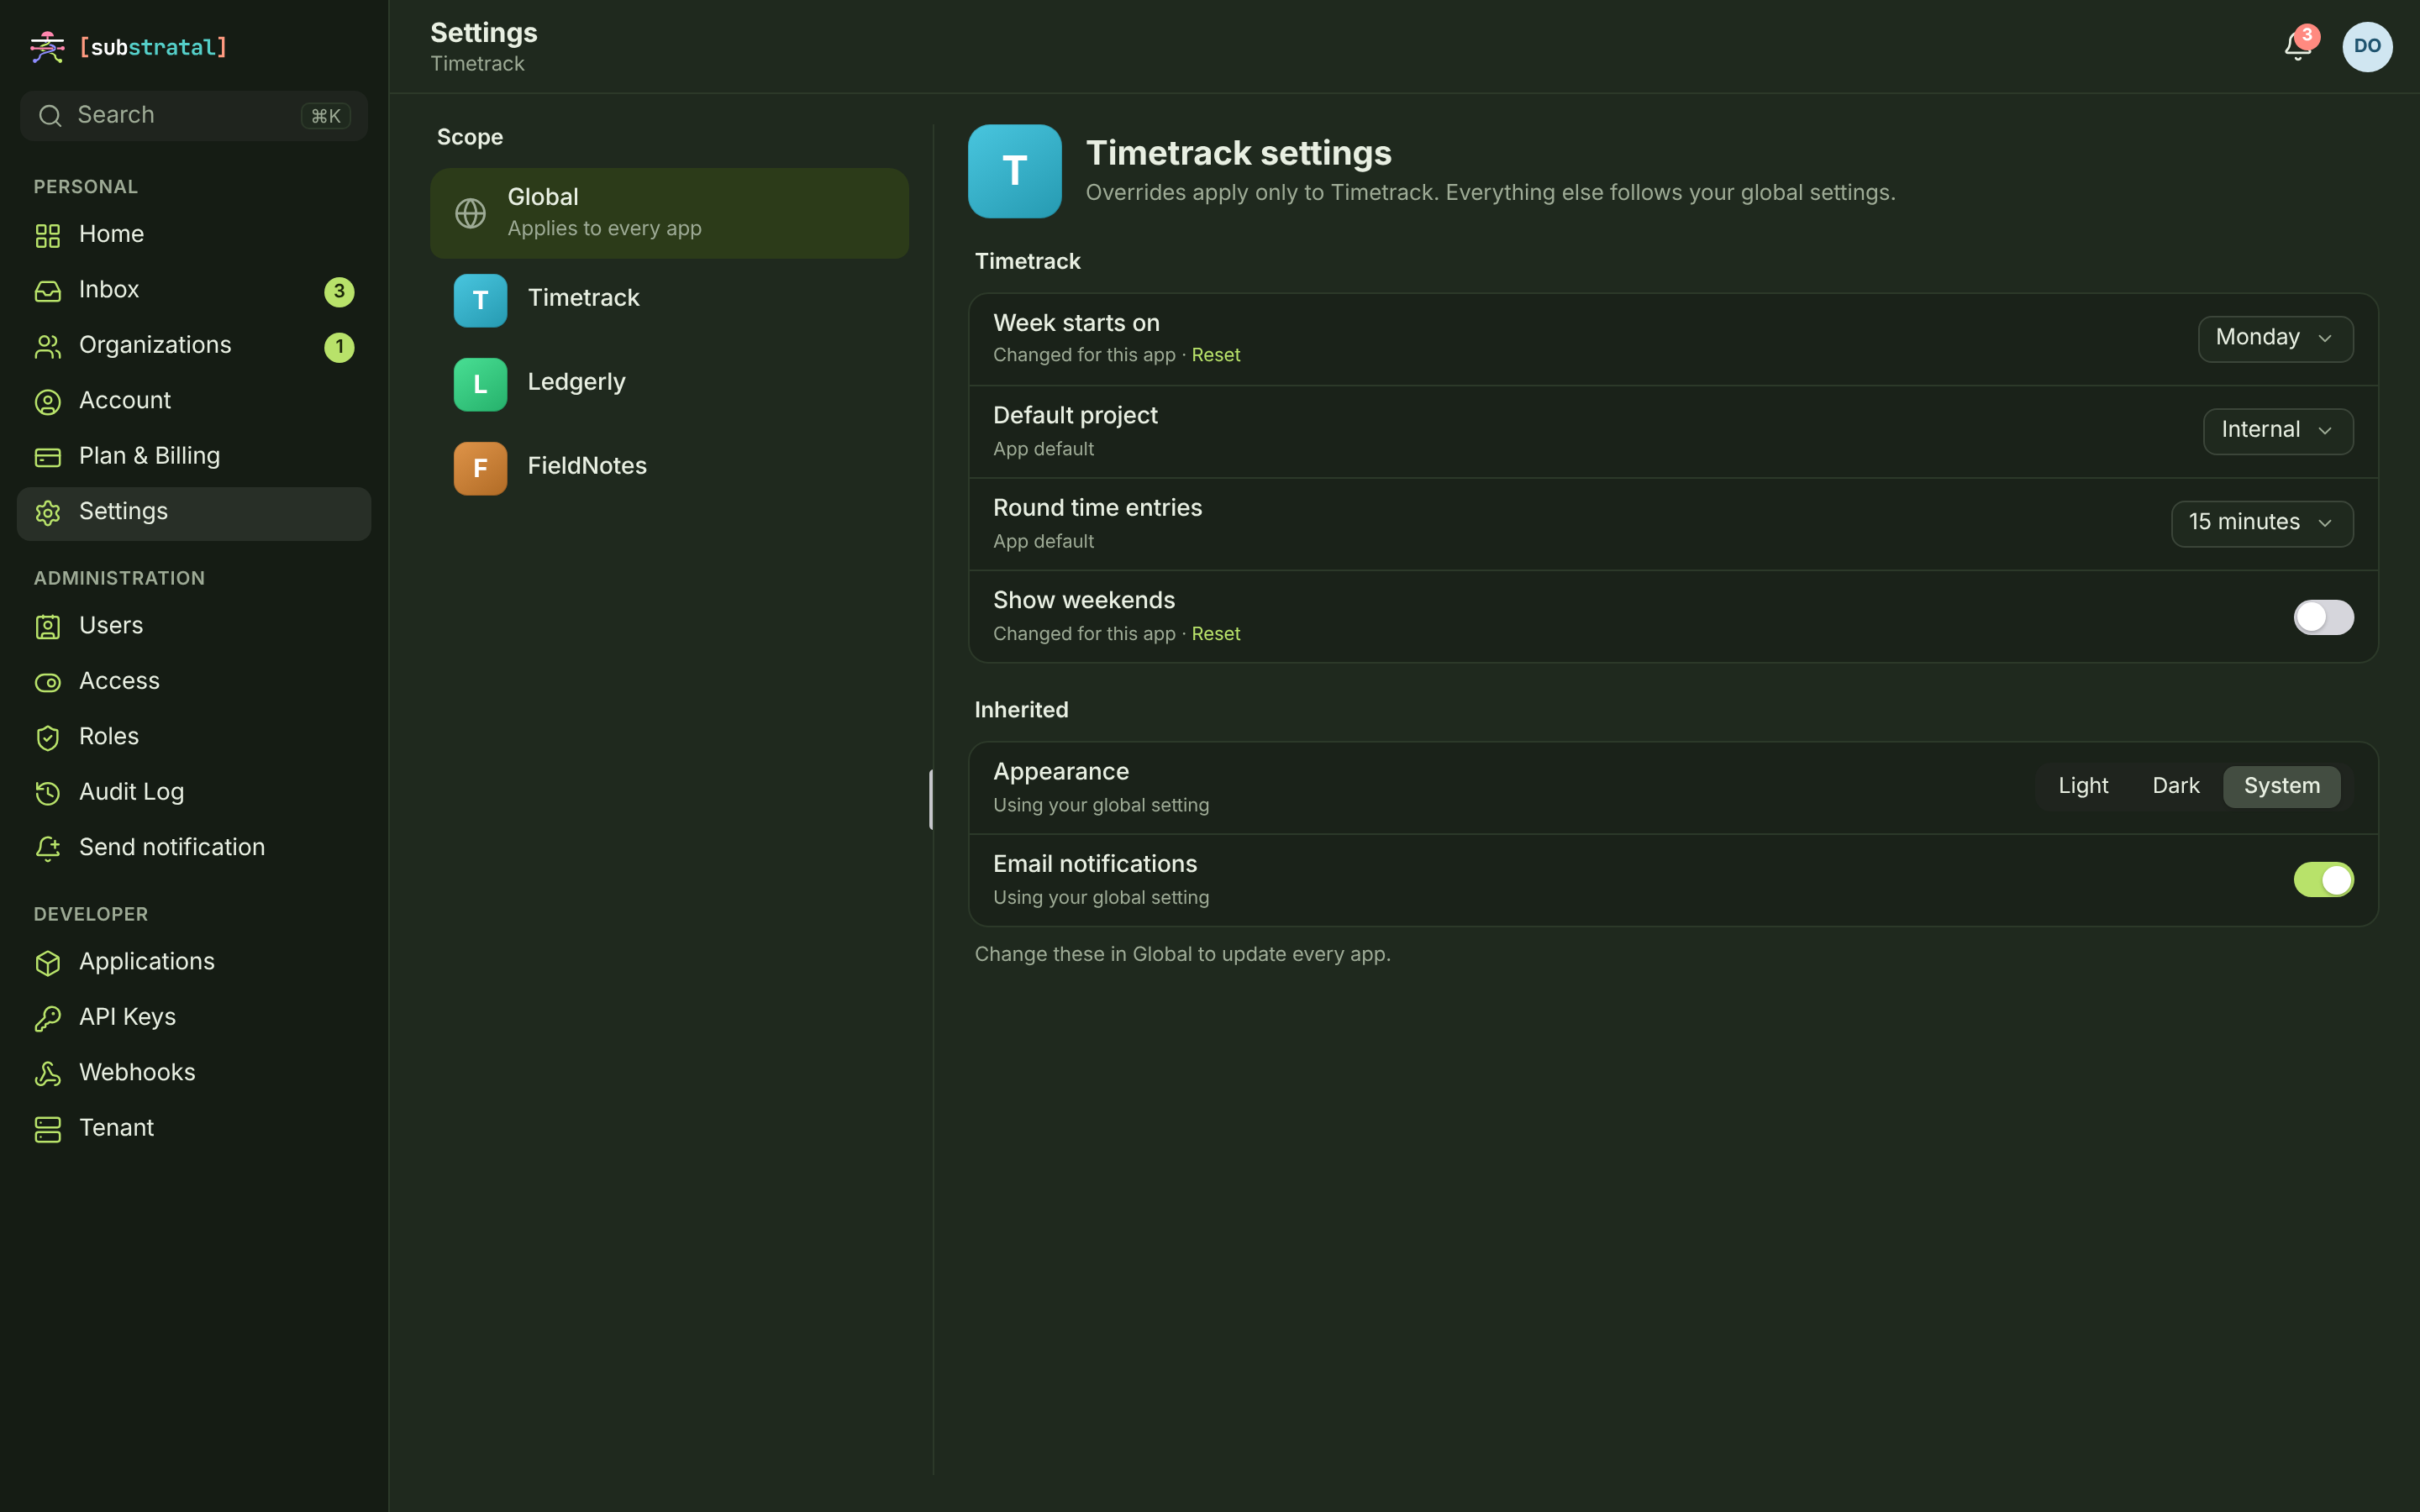Click the ⌘K shortcut badge

pyautogui.click(x=326, y=116)
